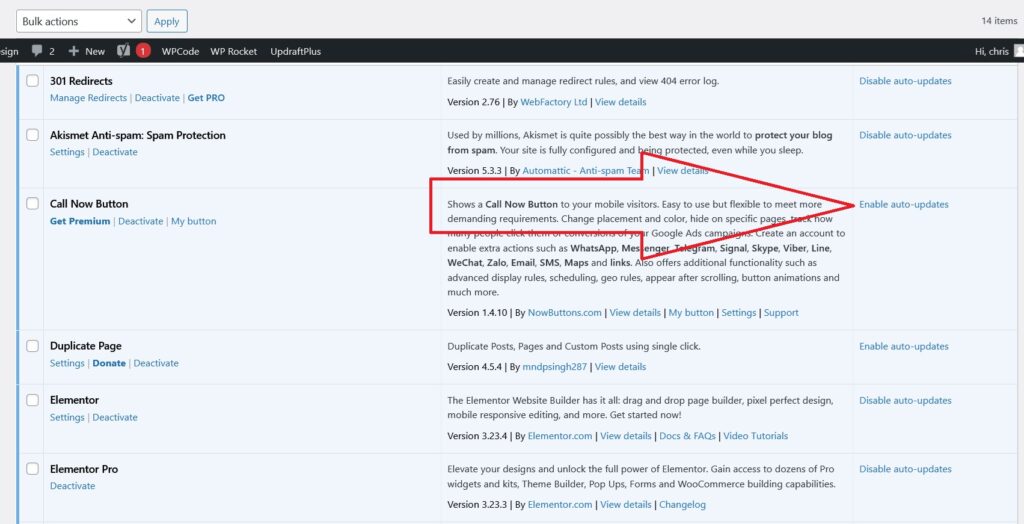Click Manage Redirects under 301 Redirects
The height and width of the screenshot is (524, 1024).
click(x=88, y=98)
